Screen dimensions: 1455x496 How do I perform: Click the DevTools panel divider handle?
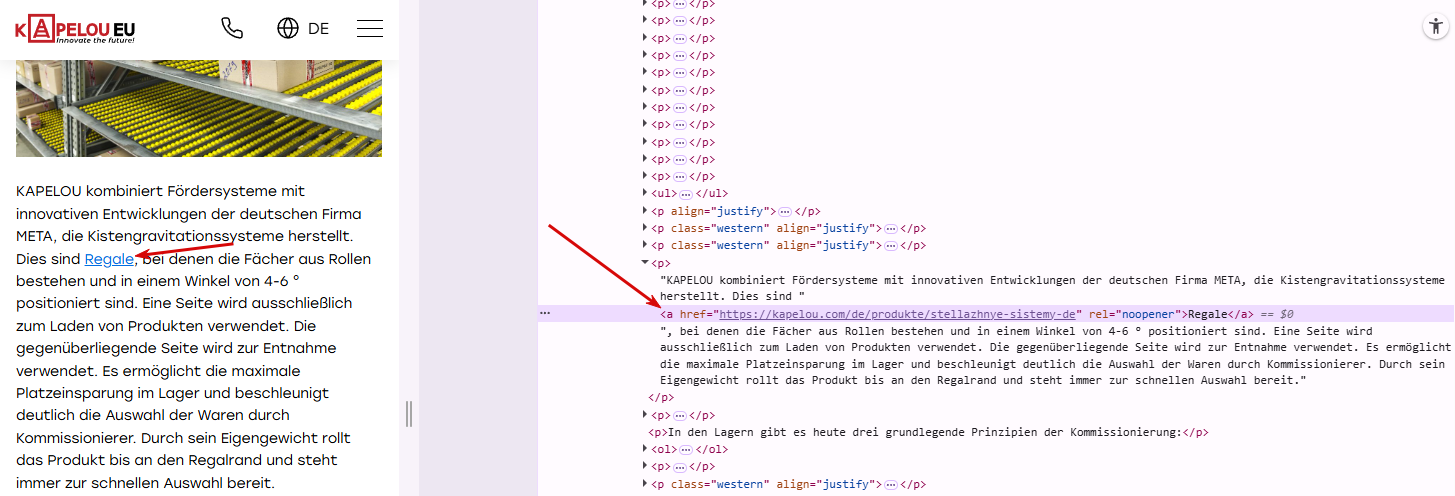[408, 413]
